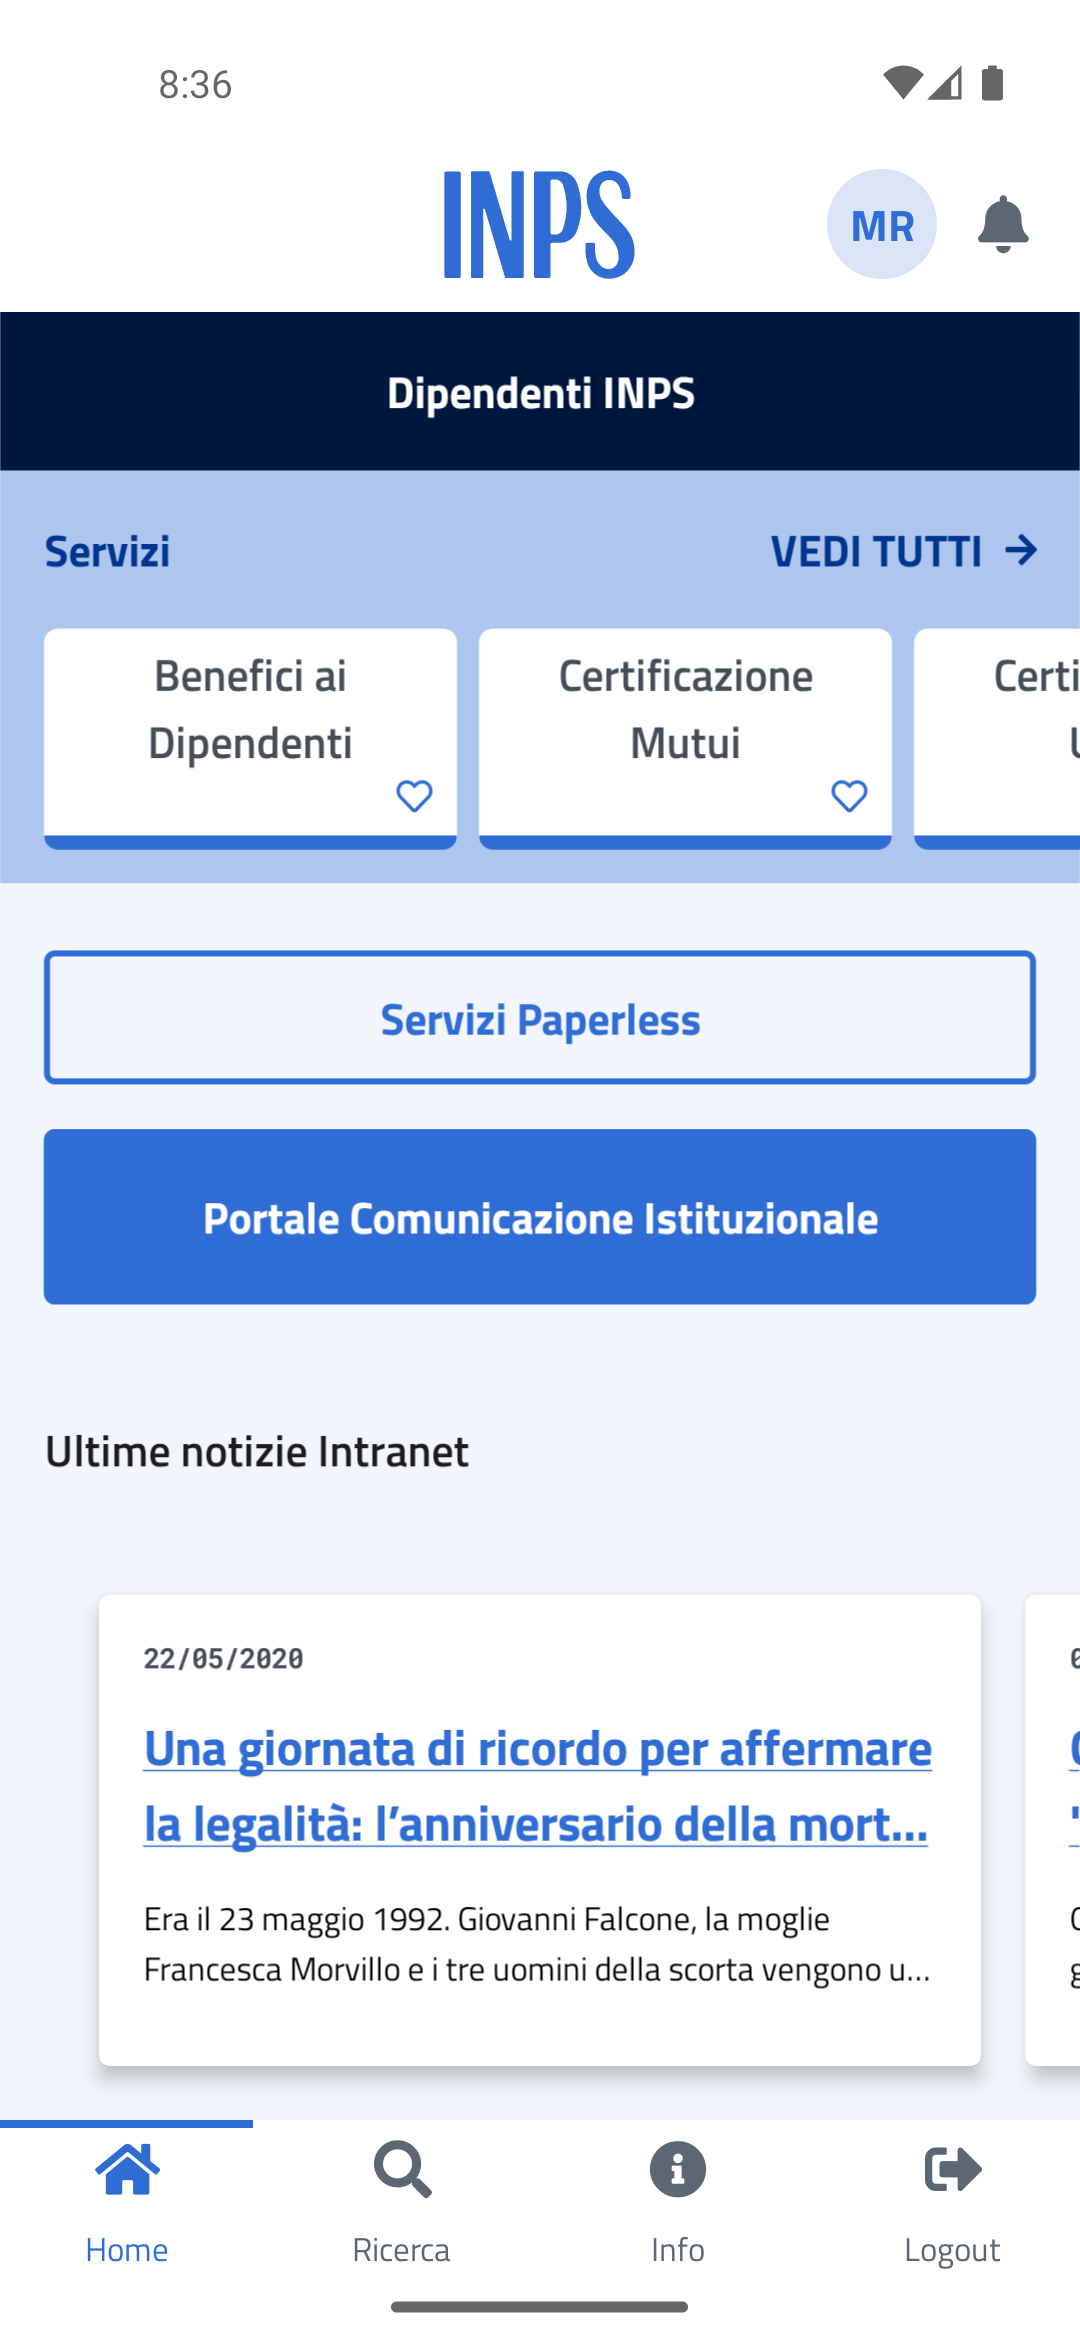Screen dimensions: 1080x2340
Task: Tap the VEDI TUTTI arrow icon
Action: point(1021,550)
